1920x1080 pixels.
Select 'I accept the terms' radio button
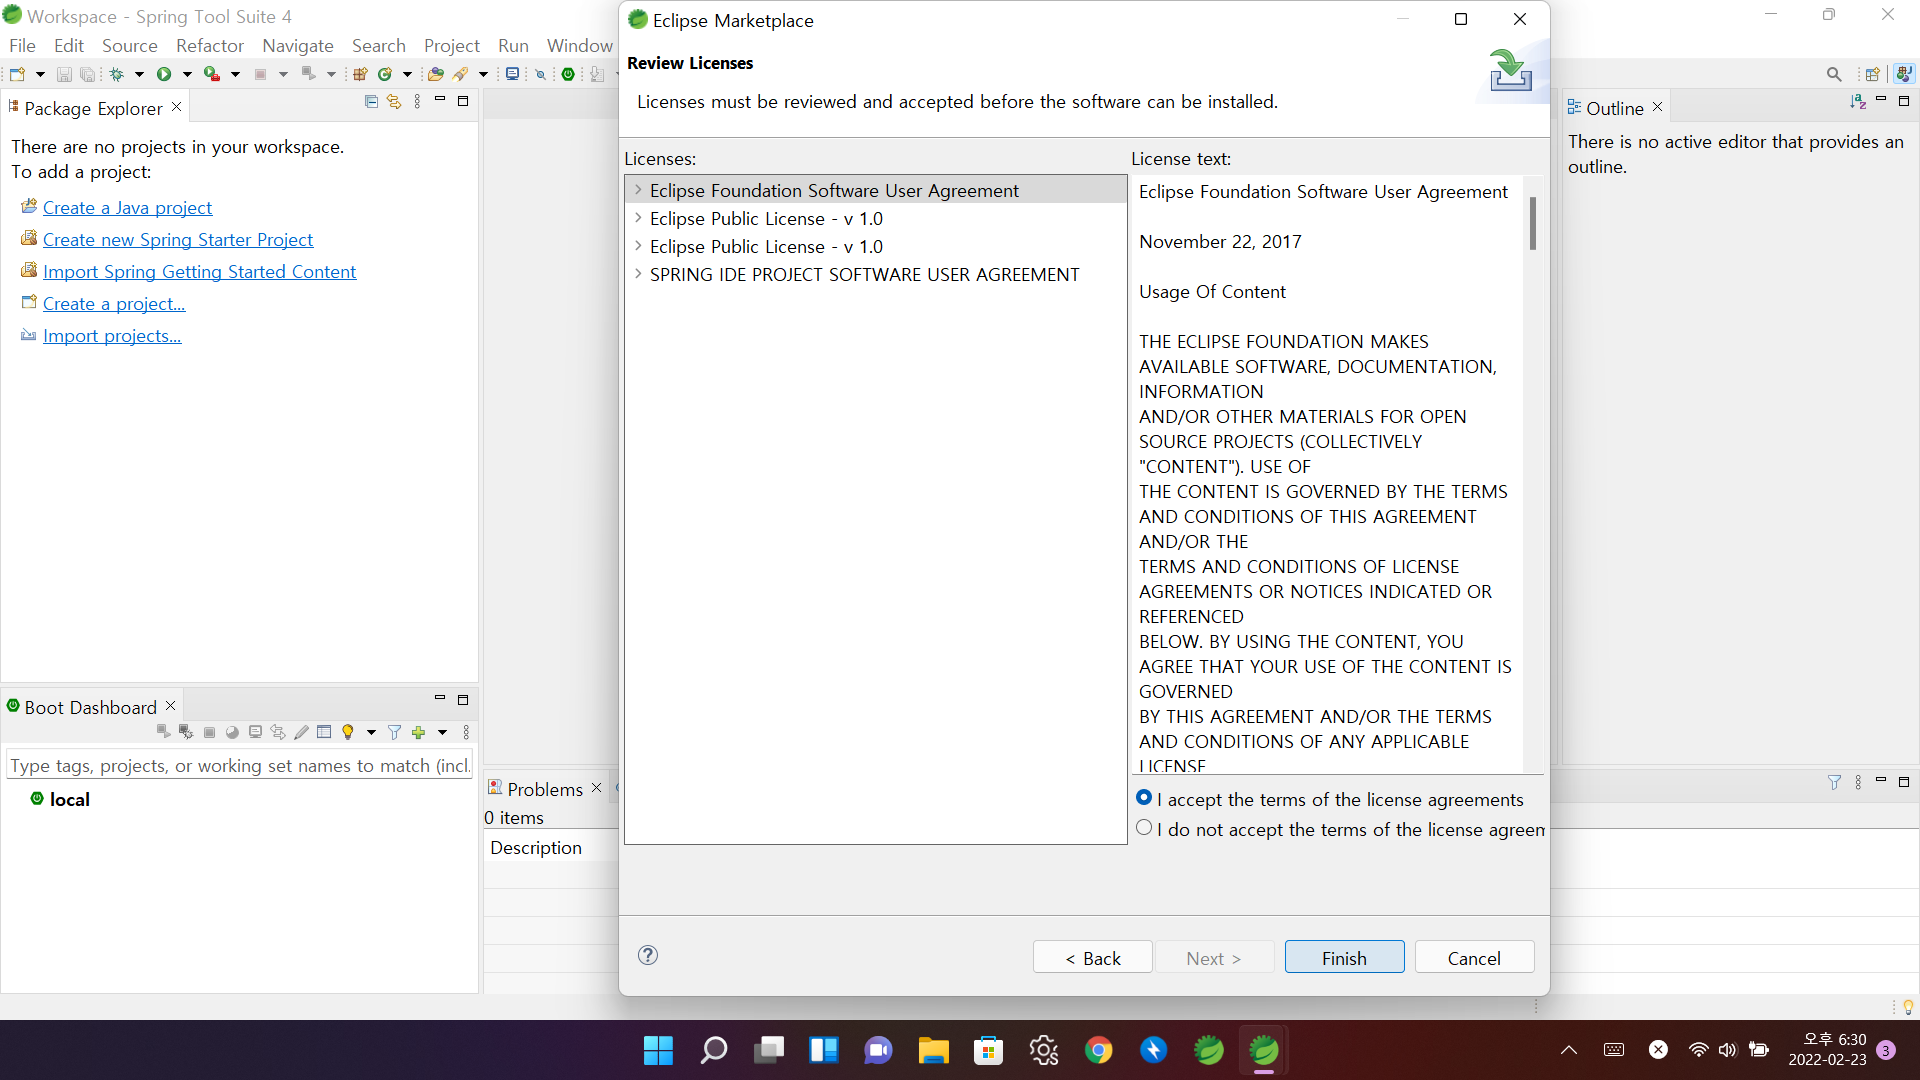pyautogui.click(x=1145, y=798)
